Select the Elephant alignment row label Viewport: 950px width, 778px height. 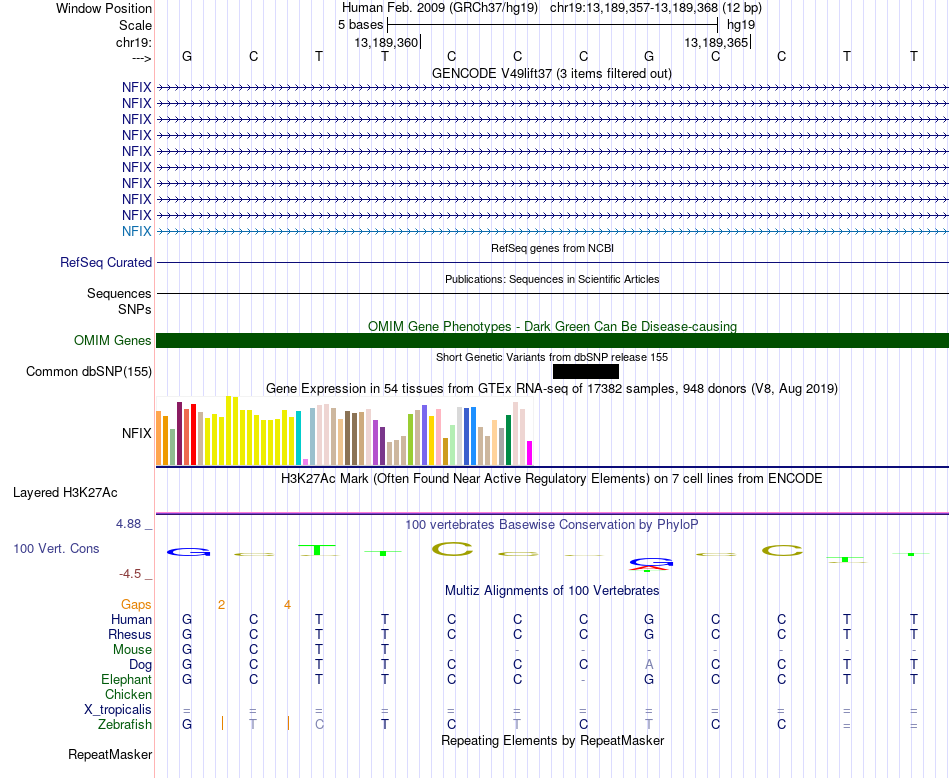pyautogui.click(x=127, y=679)
